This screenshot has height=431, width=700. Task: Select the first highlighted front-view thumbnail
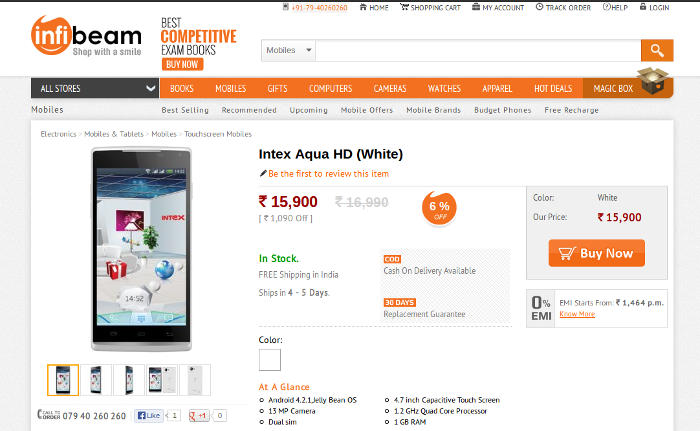point(63,380)
